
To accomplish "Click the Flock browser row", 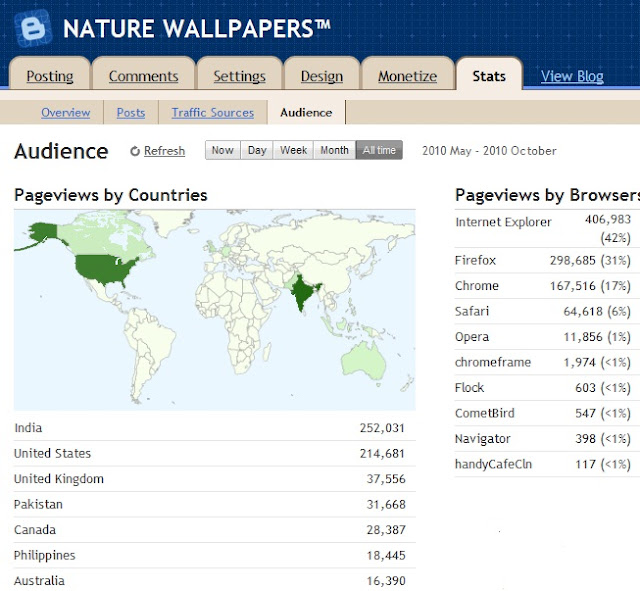I will pos(547,388).
